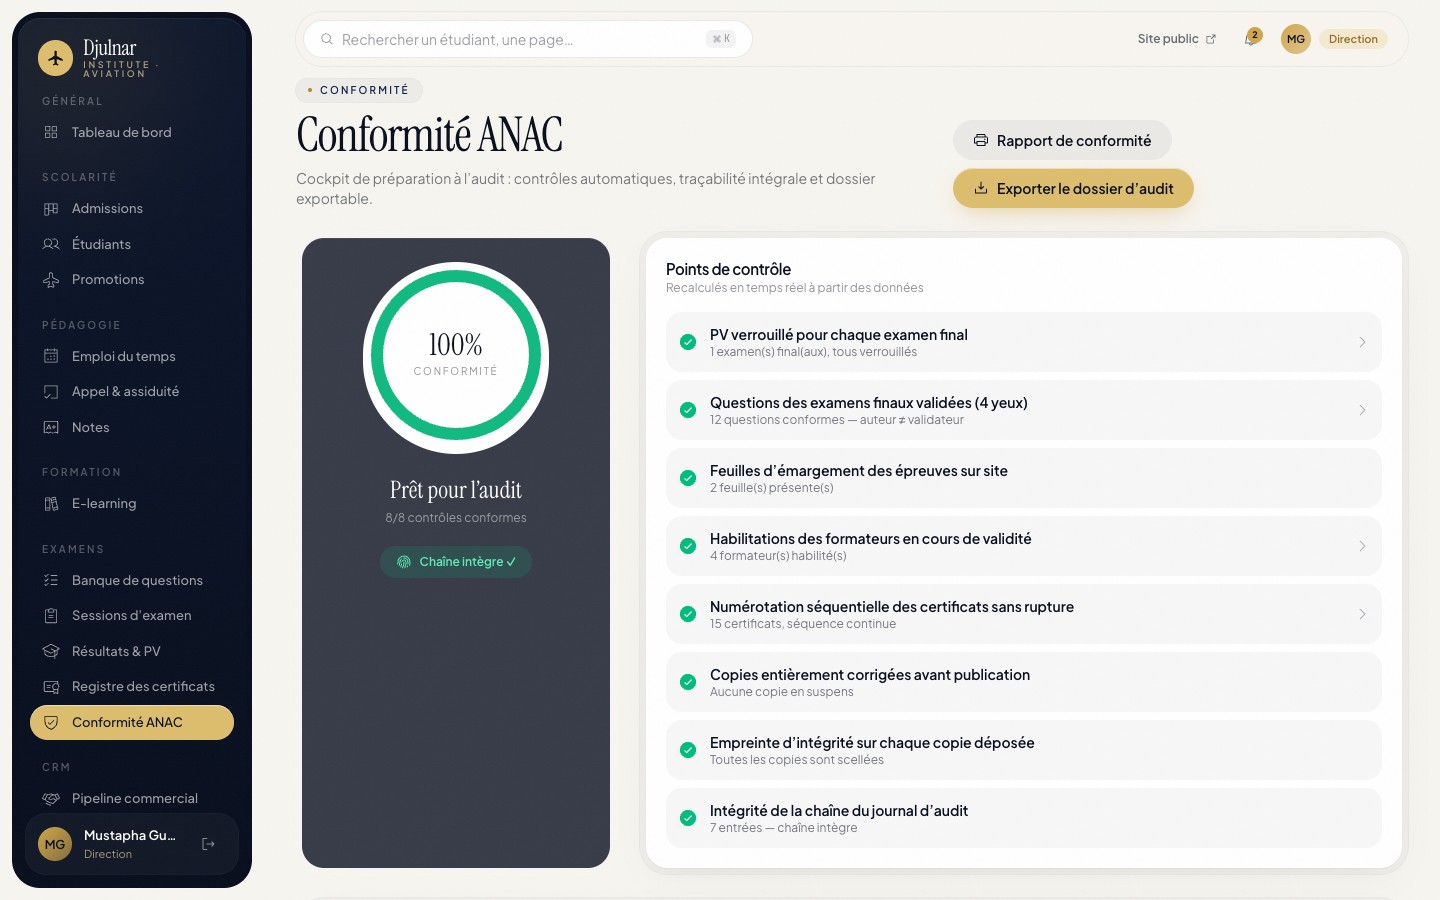This screenshot has height=900, width=1440.
Task: Click the search magnifier icon
Action: click(x=327, y=39)
